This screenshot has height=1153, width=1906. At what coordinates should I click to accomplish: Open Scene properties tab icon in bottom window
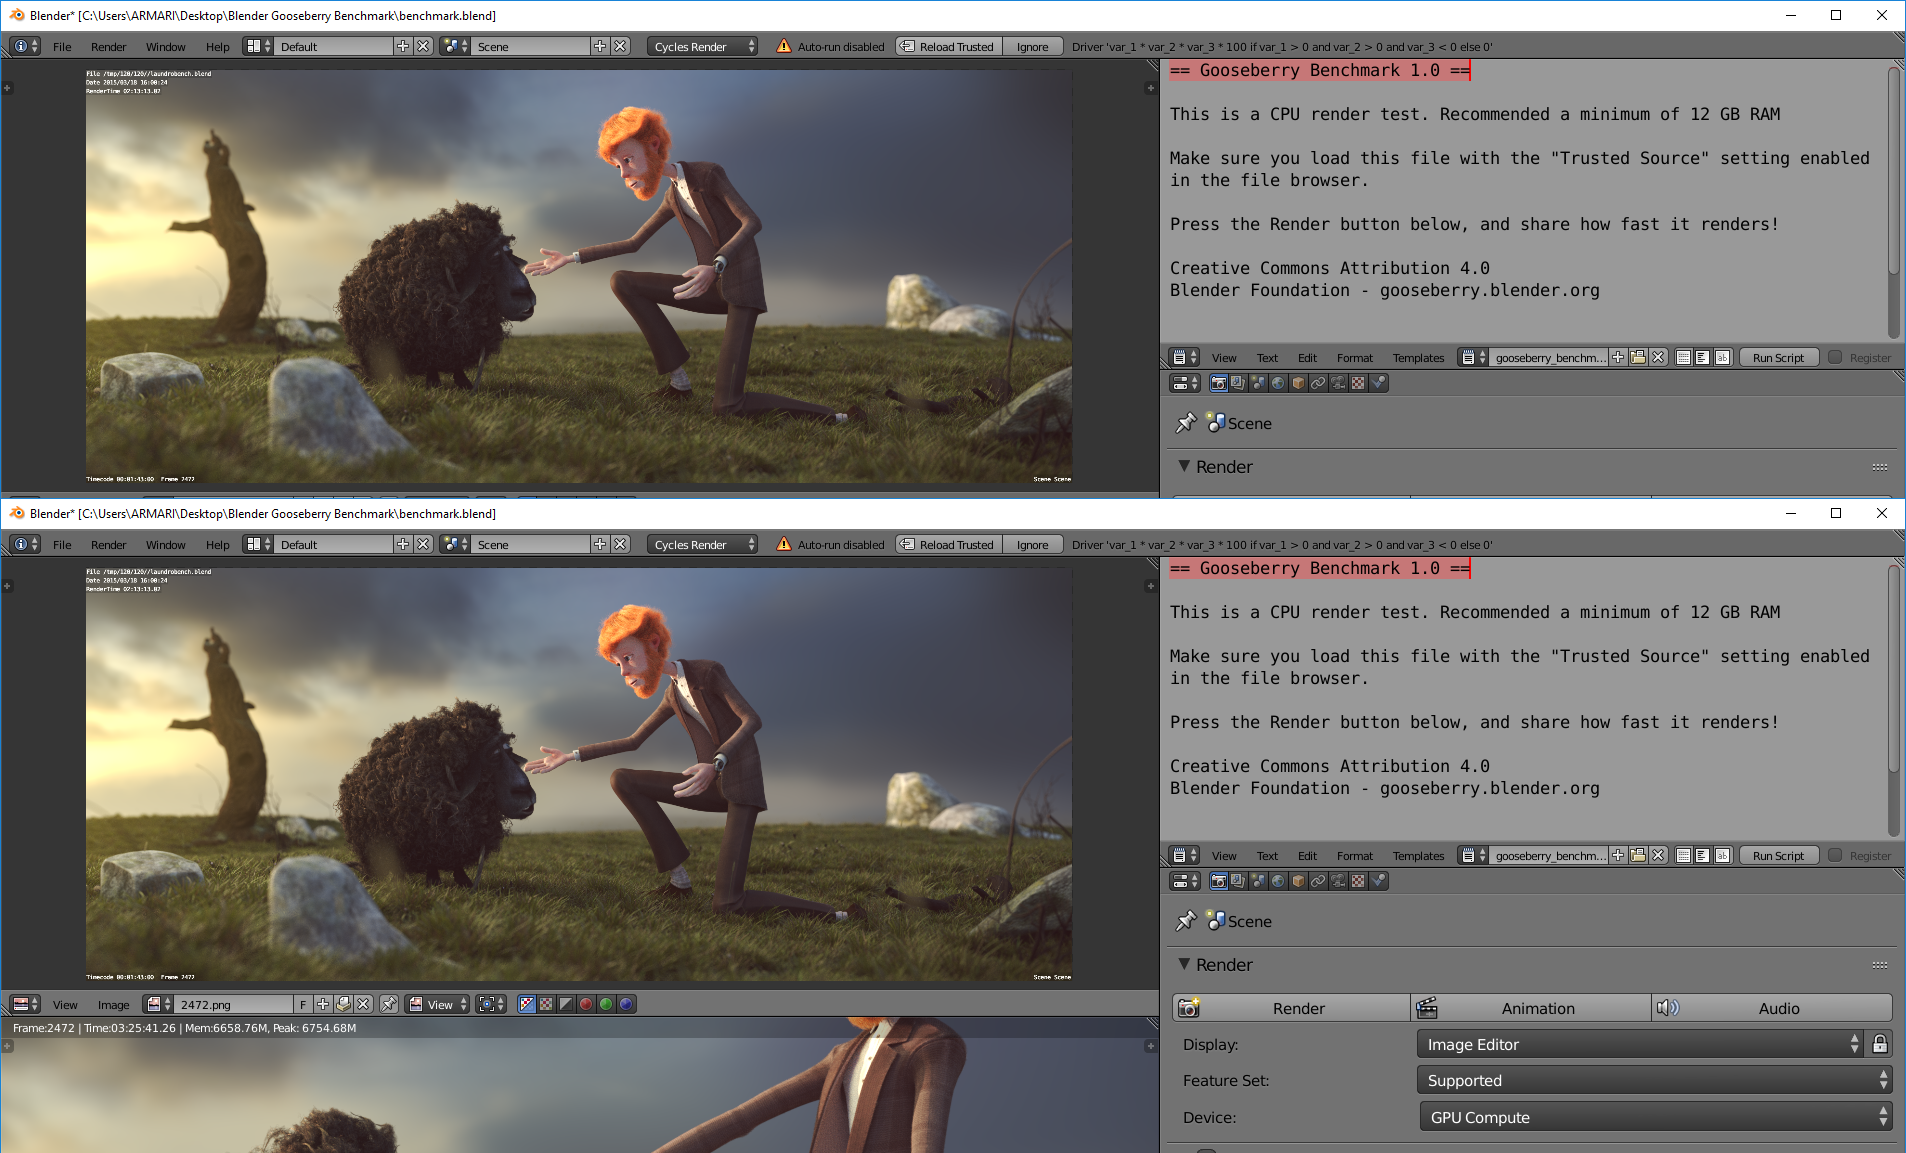pyautogui.click(x=1258, y=881)
